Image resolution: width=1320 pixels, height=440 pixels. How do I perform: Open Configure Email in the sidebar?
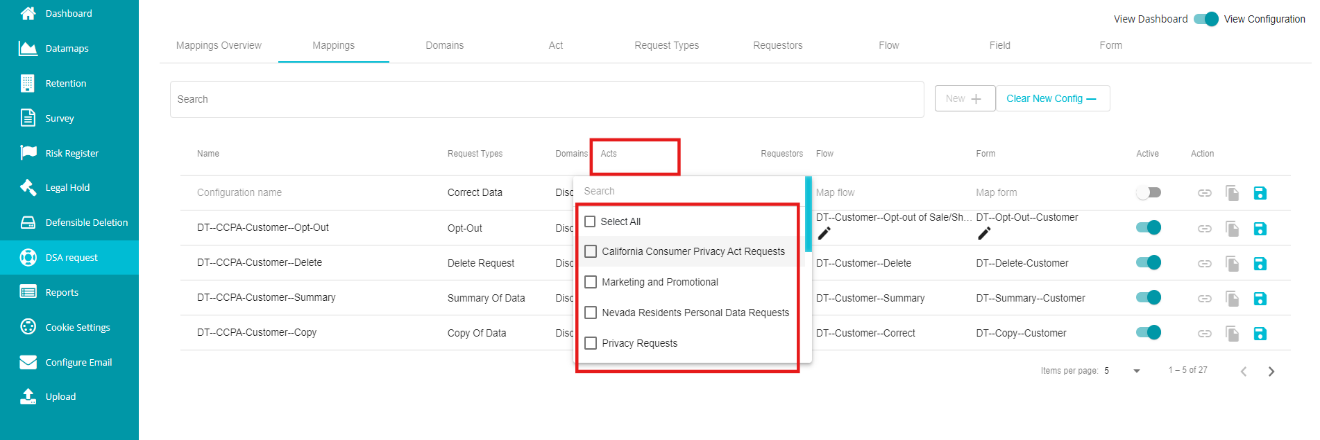pos(69,362)
